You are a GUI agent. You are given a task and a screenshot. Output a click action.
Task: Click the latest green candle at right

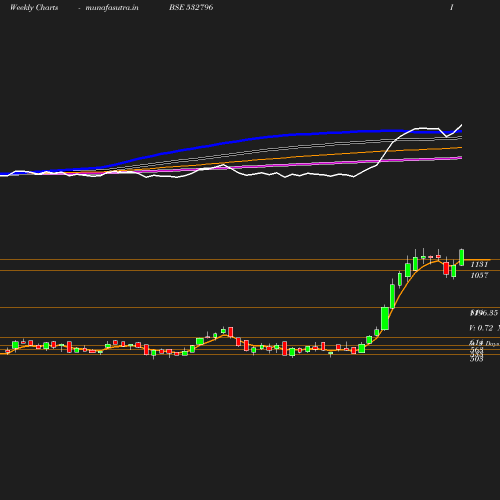(x=462, y=257)
